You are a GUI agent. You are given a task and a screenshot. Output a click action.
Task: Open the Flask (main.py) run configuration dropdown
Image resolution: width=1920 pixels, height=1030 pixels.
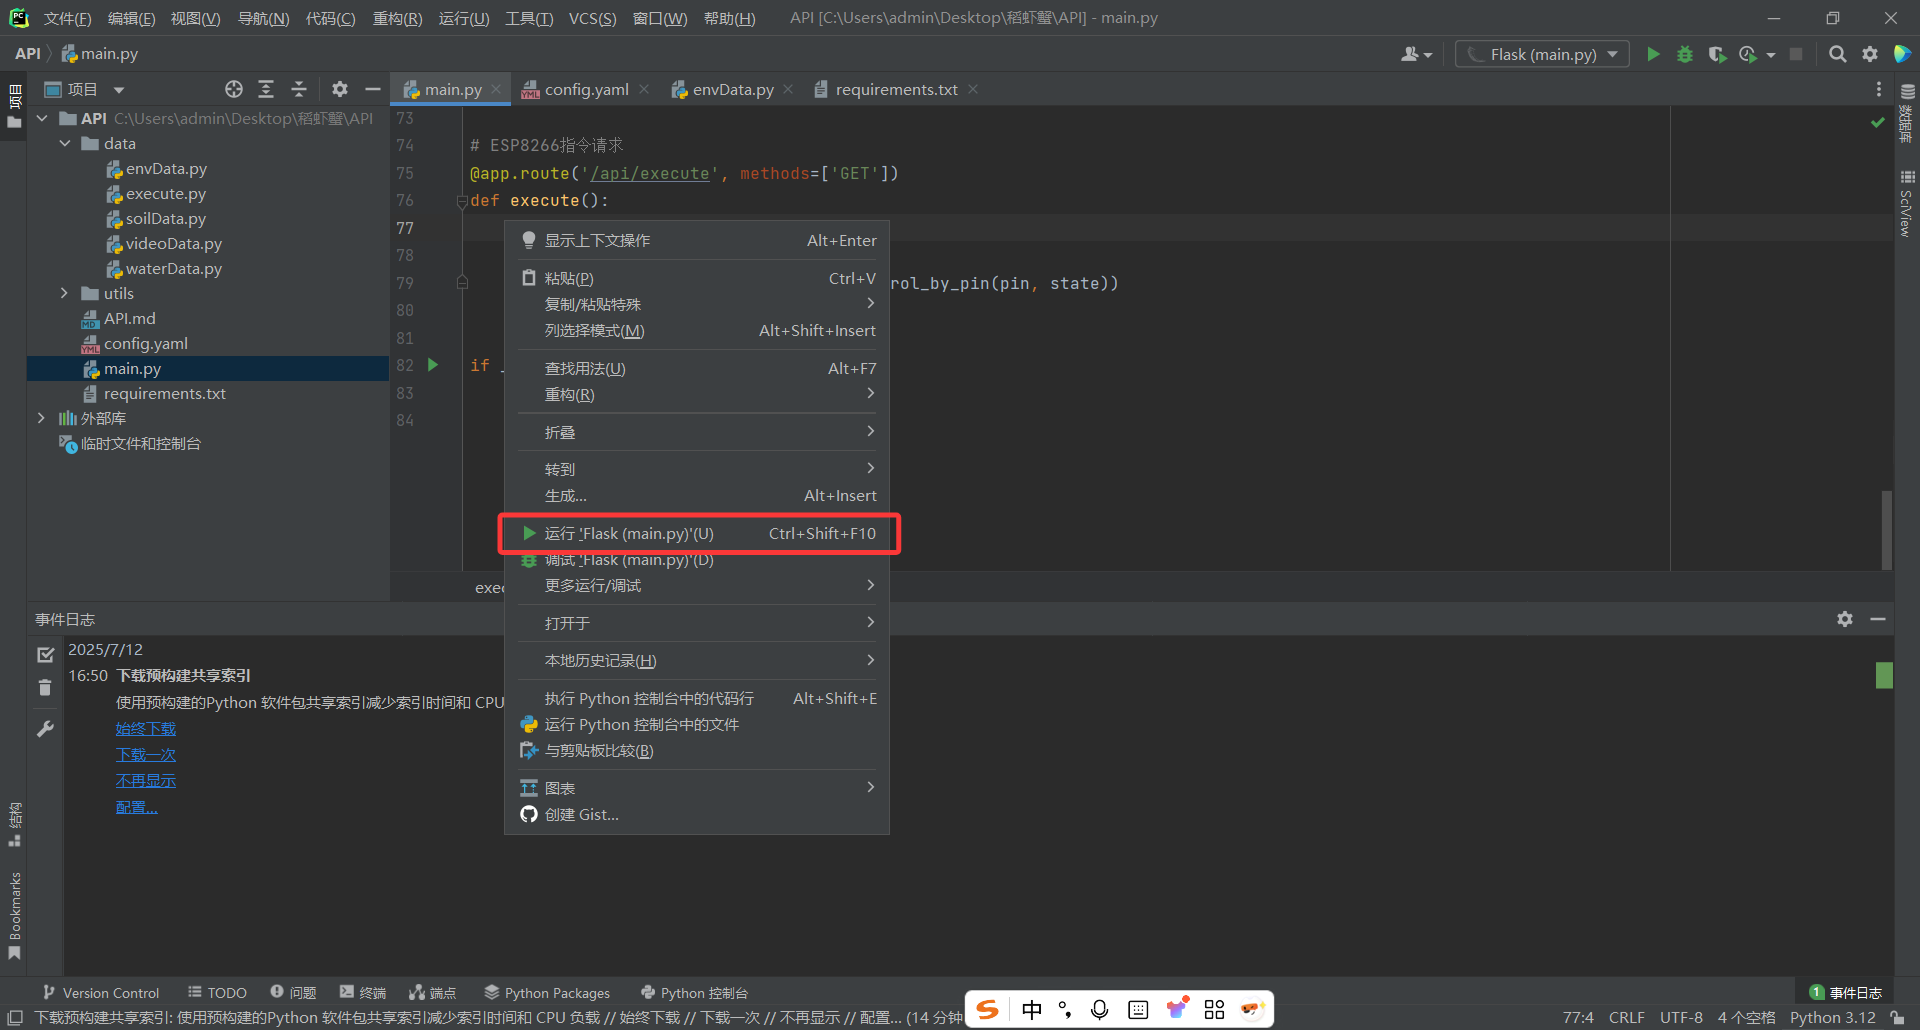1542,54
